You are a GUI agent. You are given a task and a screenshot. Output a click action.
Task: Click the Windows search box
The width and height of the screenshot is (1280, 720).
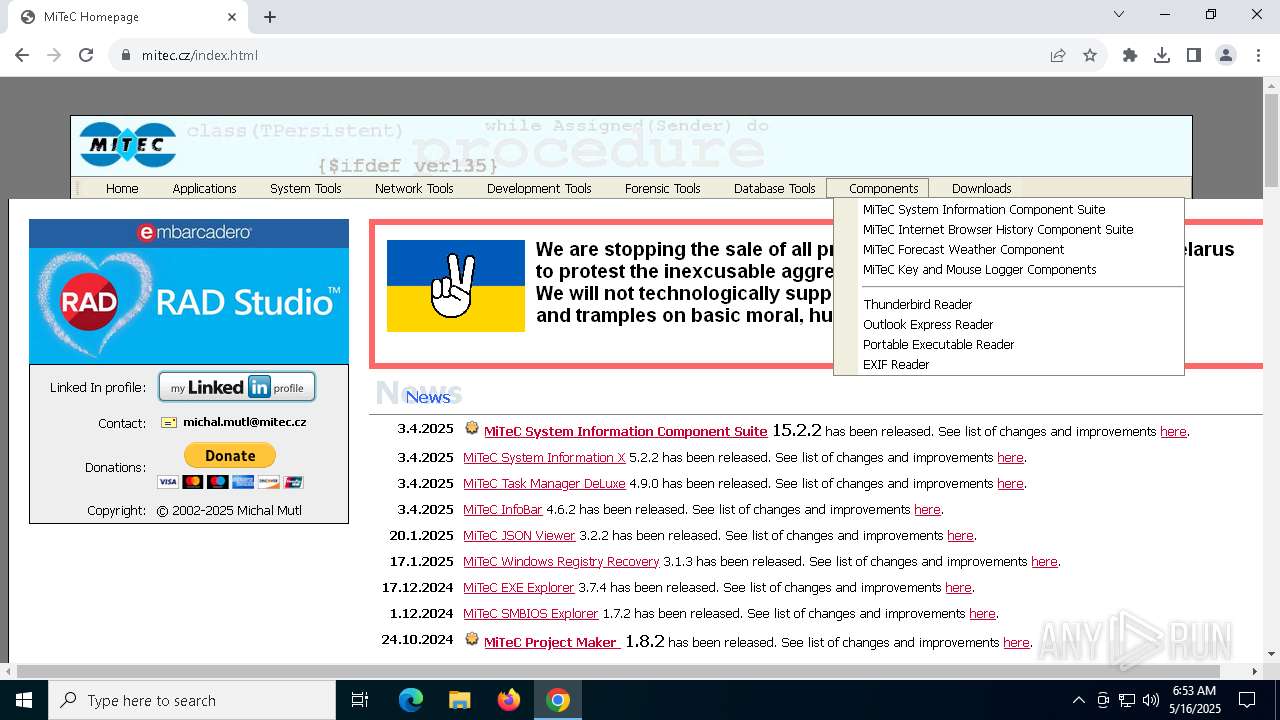point(192,700)
